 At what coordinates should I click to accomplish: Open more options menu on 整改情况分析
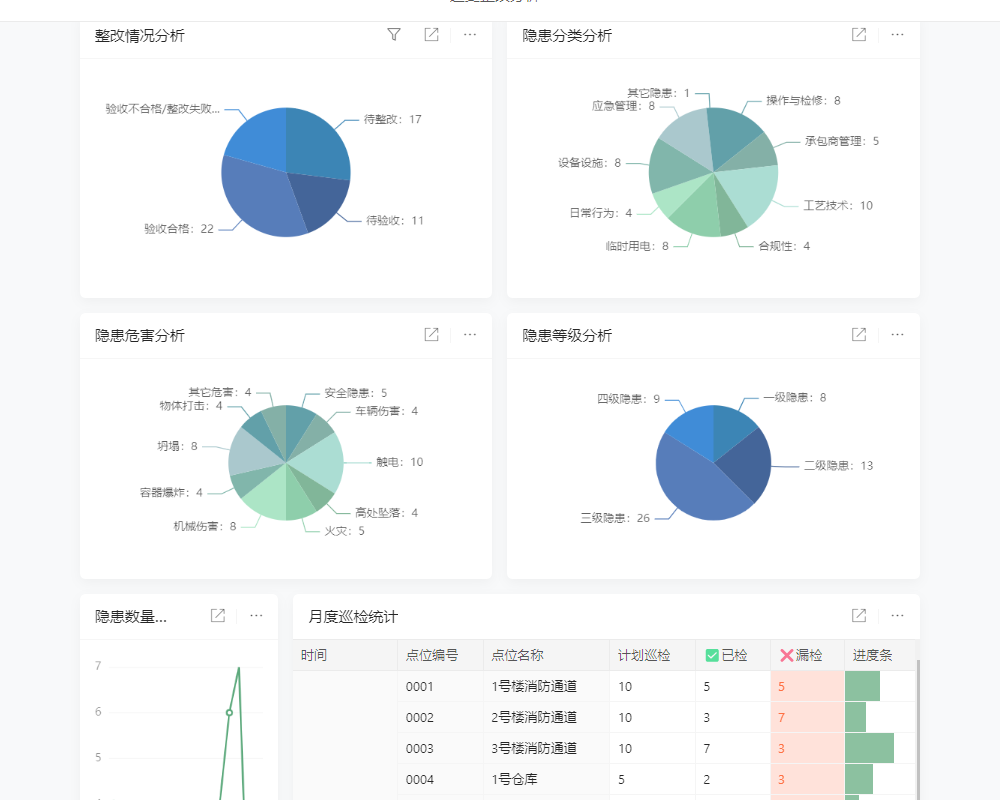point(469,34)
